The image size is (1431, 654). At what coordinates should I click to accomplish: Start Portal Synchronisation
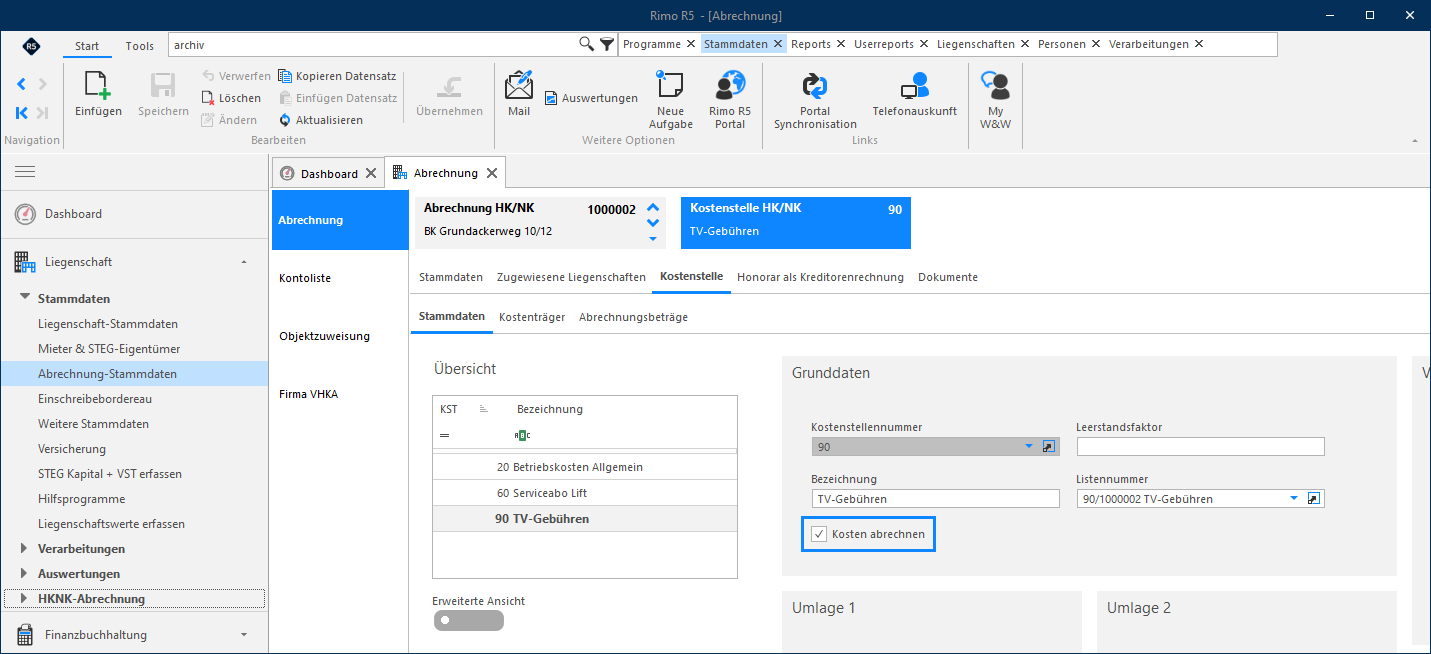coord(815,86)
